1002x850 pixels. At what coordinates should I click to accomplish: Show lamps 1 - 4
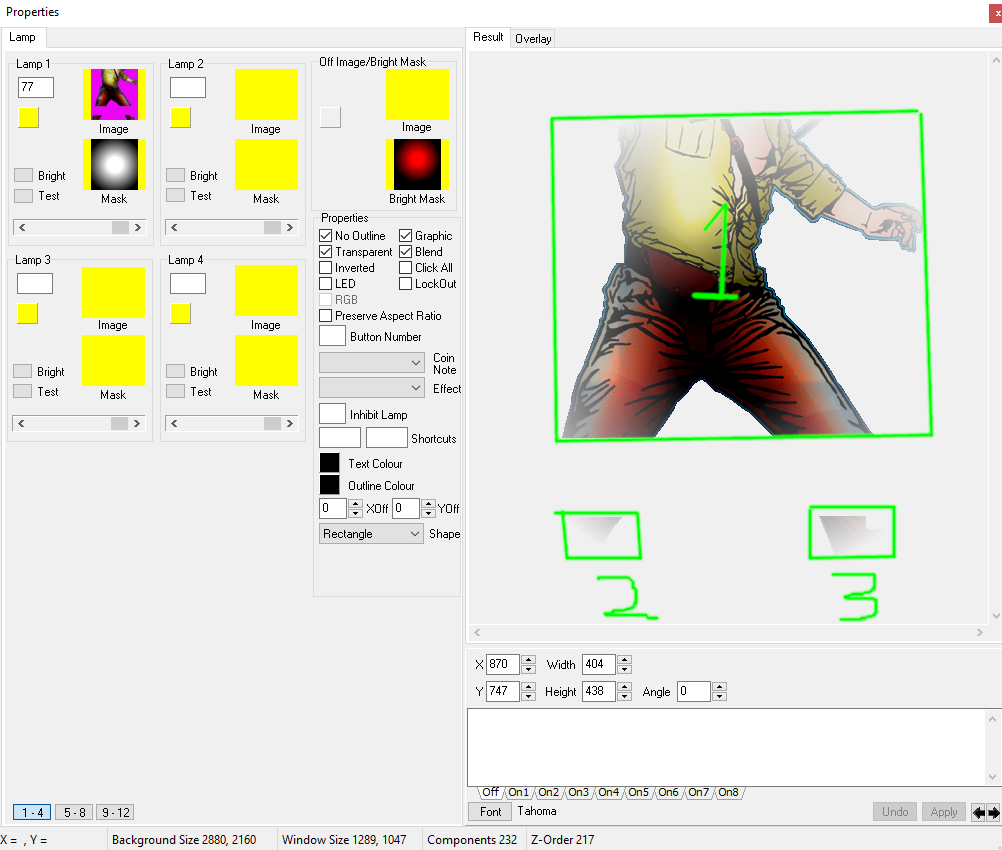click(x=32, y=812)
